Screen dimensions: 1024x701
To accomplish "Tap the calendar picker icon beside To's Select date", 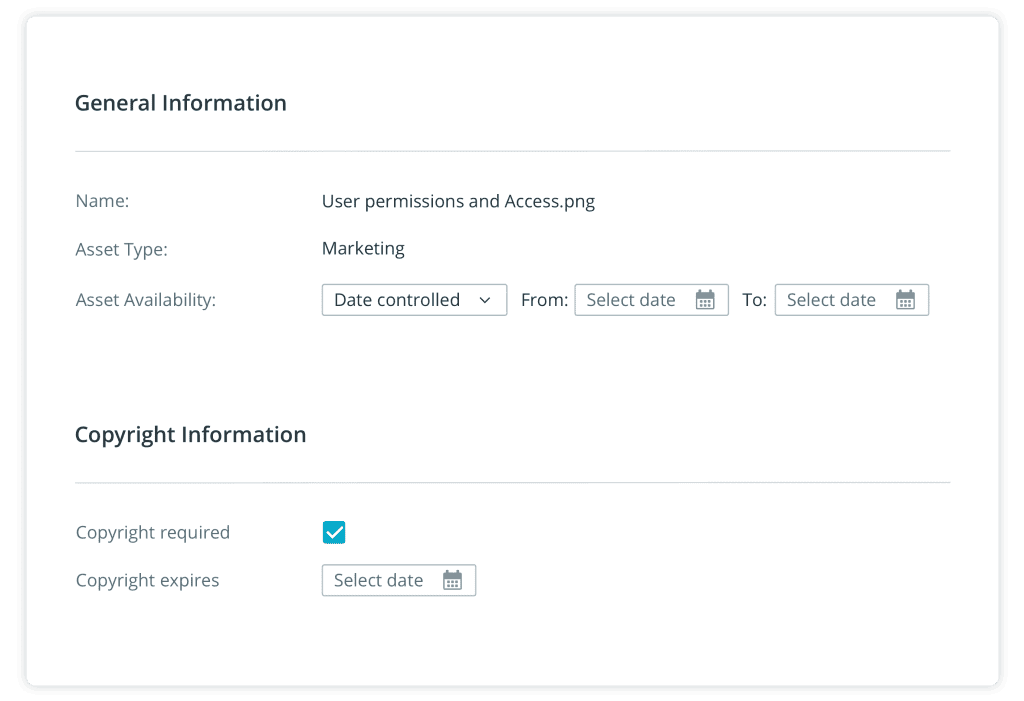I will (907, 299).
